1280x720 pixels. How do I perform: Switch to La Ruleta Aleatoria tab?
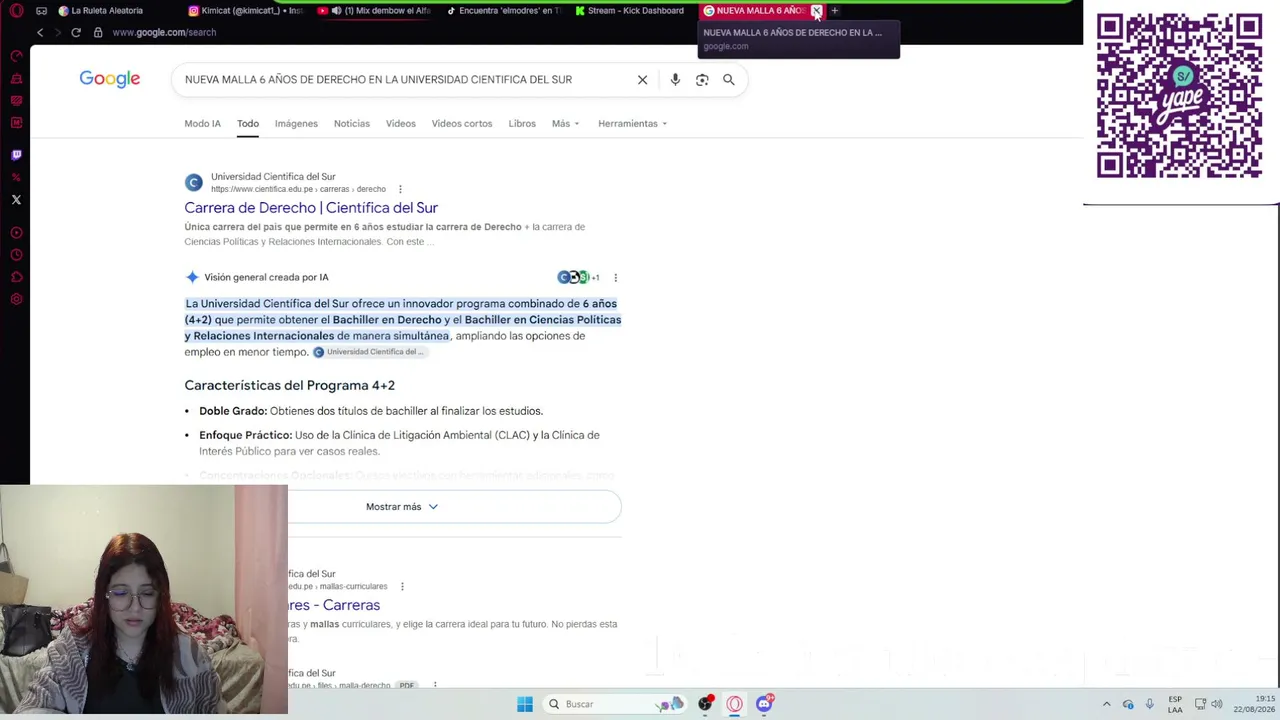(x=107, y=11)
